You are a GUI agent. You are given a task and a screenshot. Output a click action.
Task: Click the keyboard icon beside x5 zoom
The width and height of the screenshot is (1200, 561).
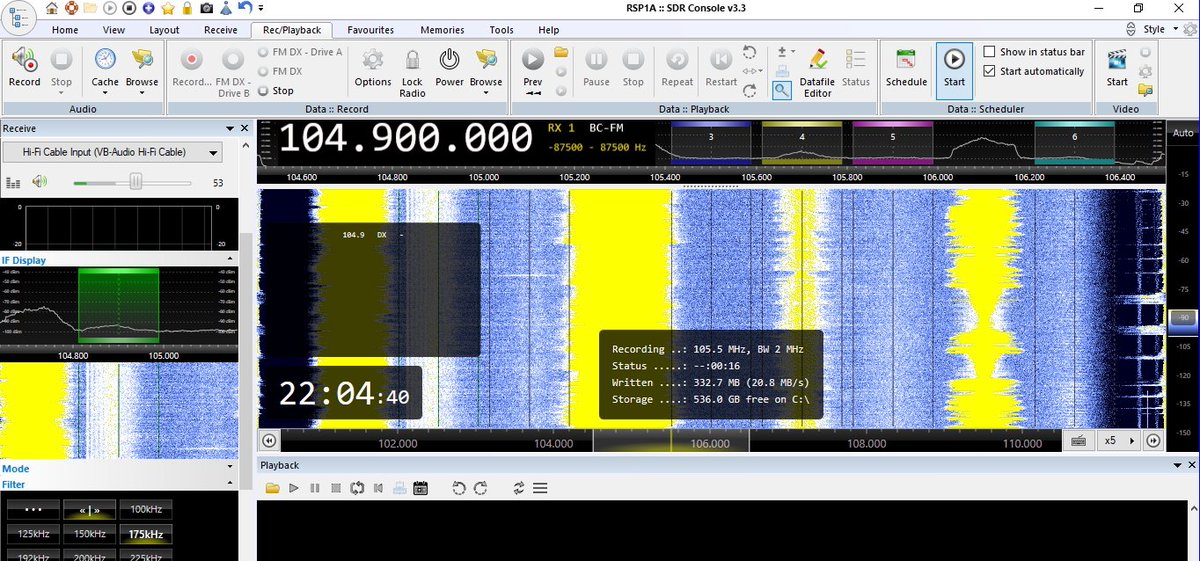(x=1079, y=440)
